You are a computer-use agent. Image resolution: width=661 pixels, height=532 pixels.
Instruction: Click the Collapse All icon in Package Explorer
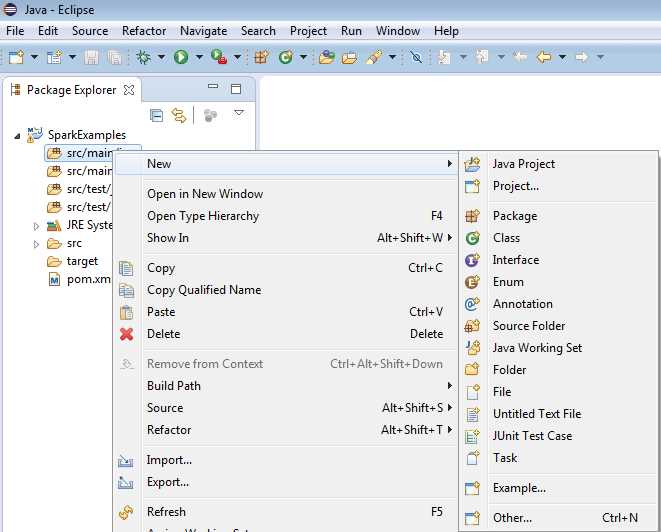(156, 115)
